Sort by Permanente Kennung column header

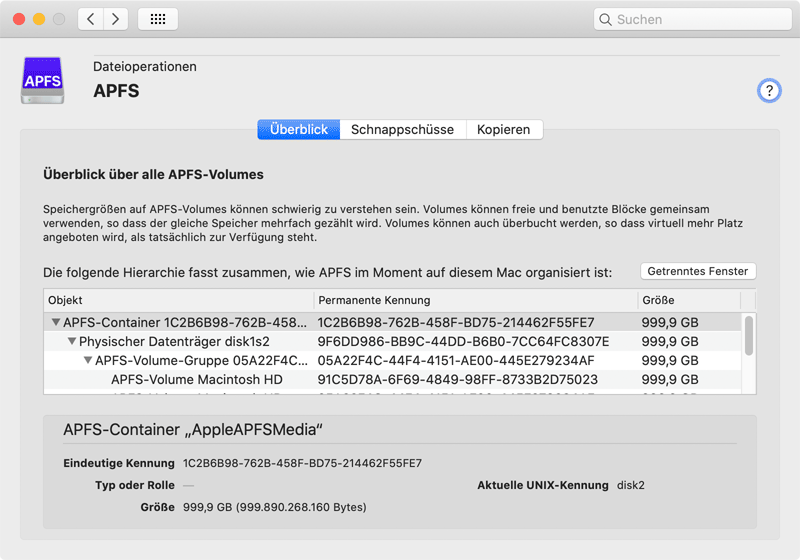(476, 300)
